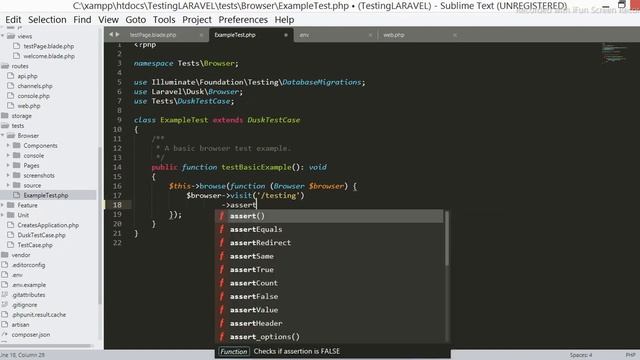Screen dimensions: 640x360
Task: Open .env.example in the sidebar
Action: tap(29, 285)
